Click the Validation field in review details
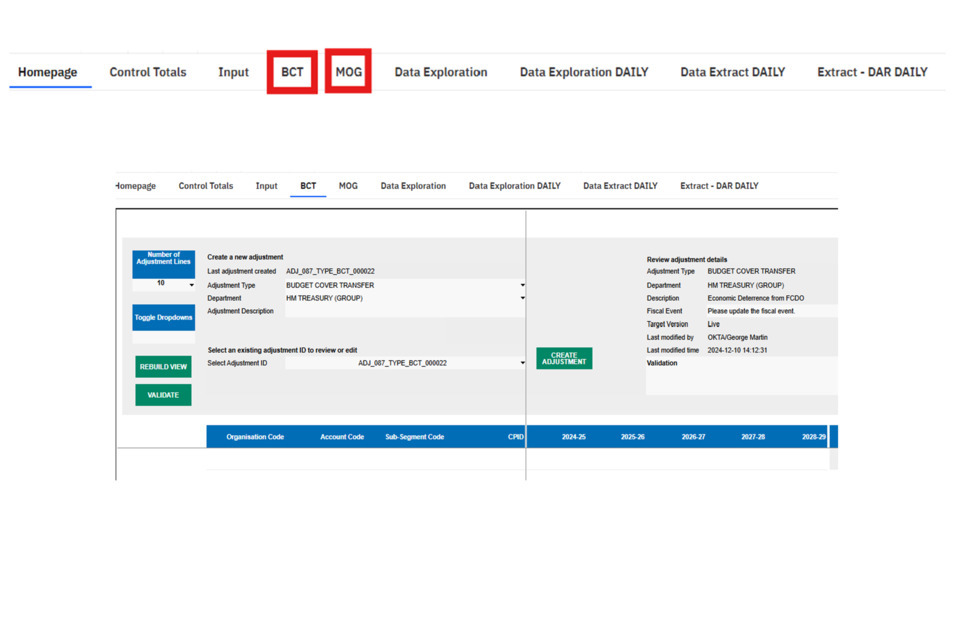 [x=740, y=380]
